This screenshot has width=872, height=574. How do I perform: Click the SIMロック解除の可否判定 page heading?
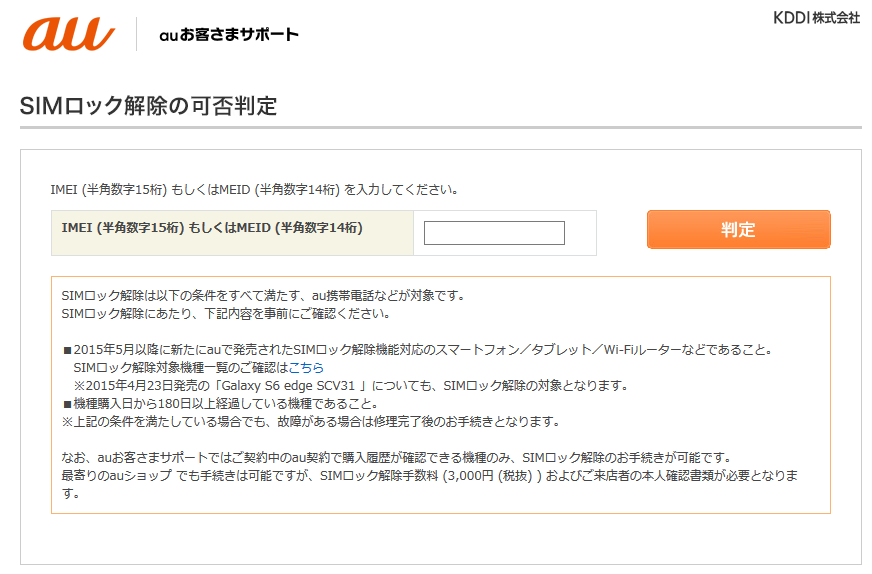coord(148,106)
